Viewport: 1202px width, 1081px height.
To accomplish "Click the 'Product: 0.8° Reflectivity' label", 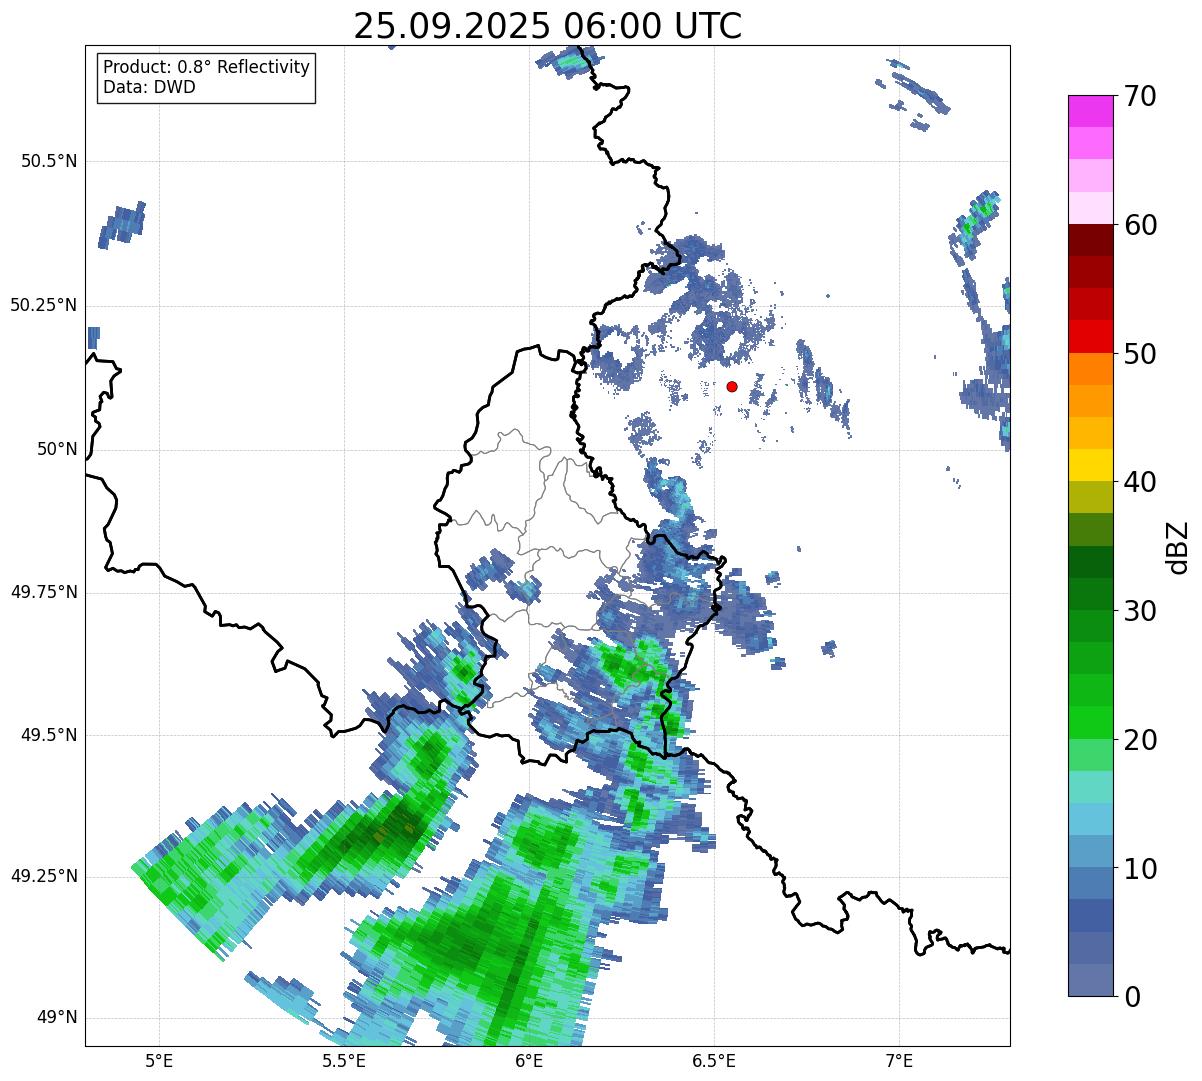I will (207, 67).
